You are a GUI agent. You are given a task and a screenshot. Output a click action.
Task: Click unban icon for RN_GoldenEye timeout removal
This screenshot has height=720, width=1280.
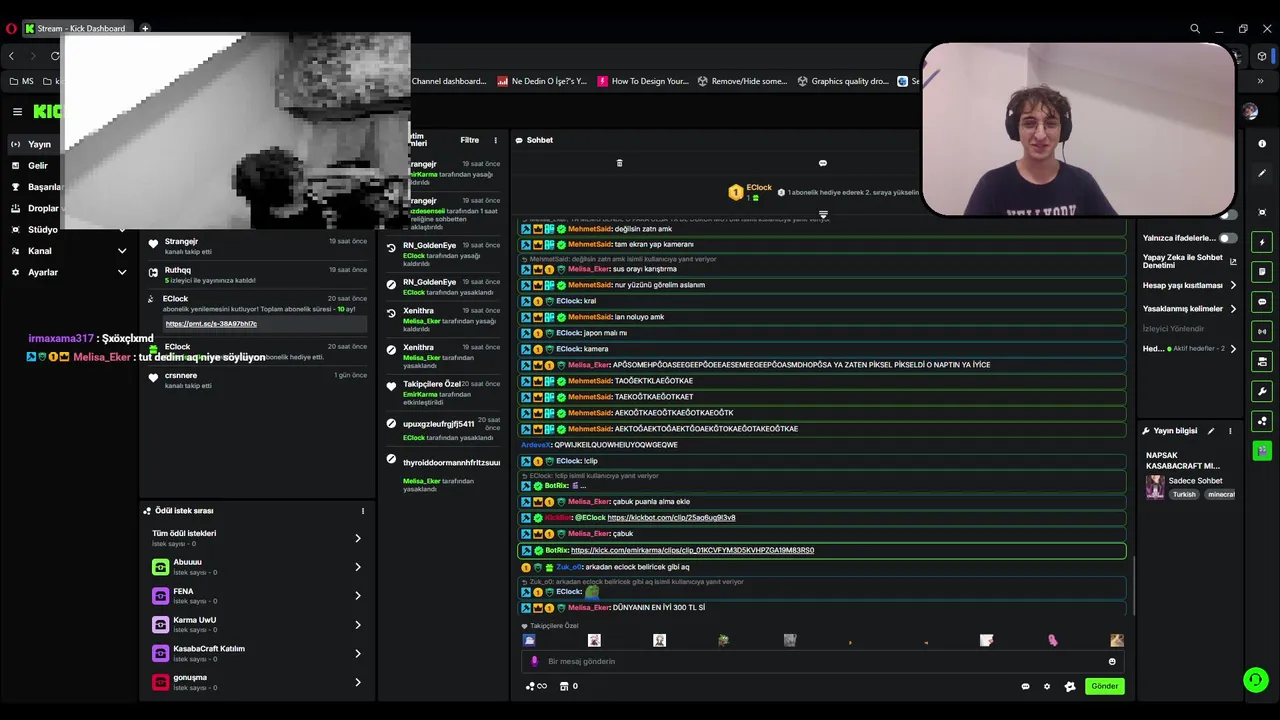pos(391,247)
